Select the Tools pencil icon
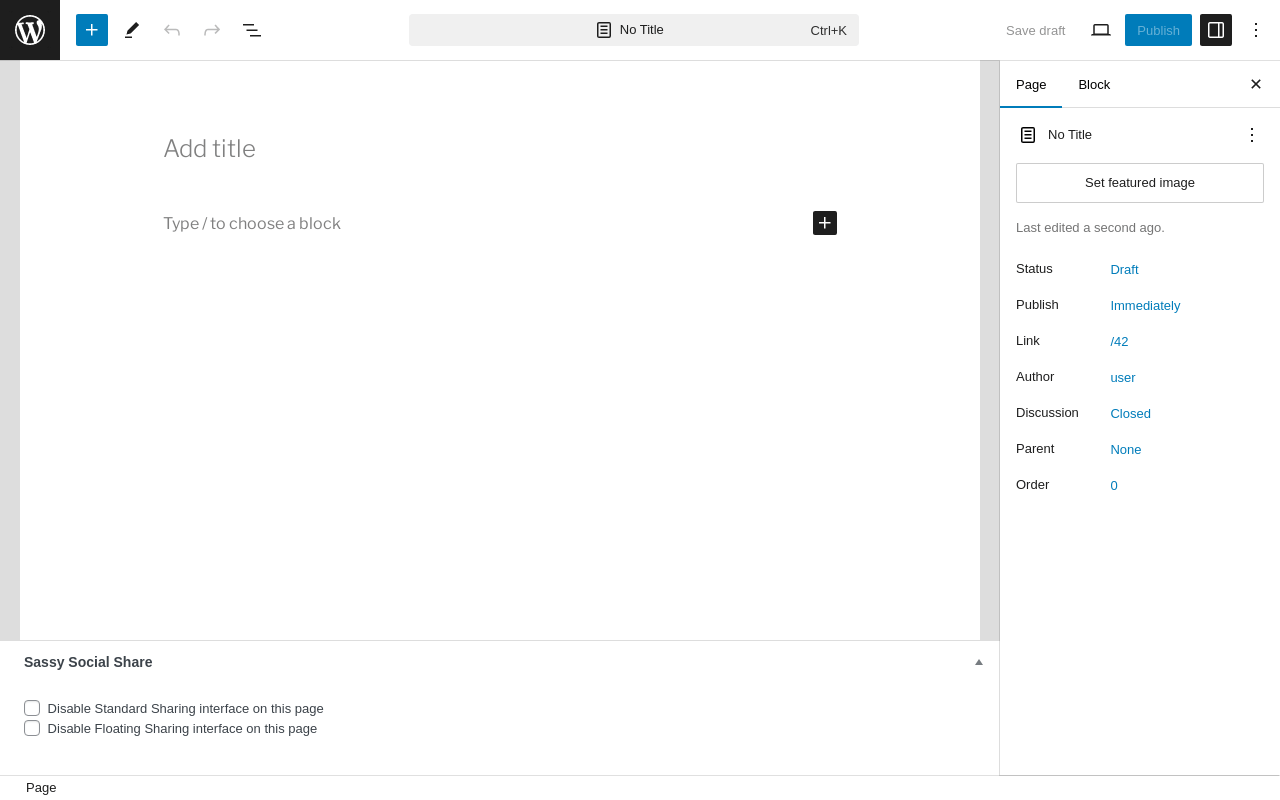The image size is (1280, 800). [132, 30]
